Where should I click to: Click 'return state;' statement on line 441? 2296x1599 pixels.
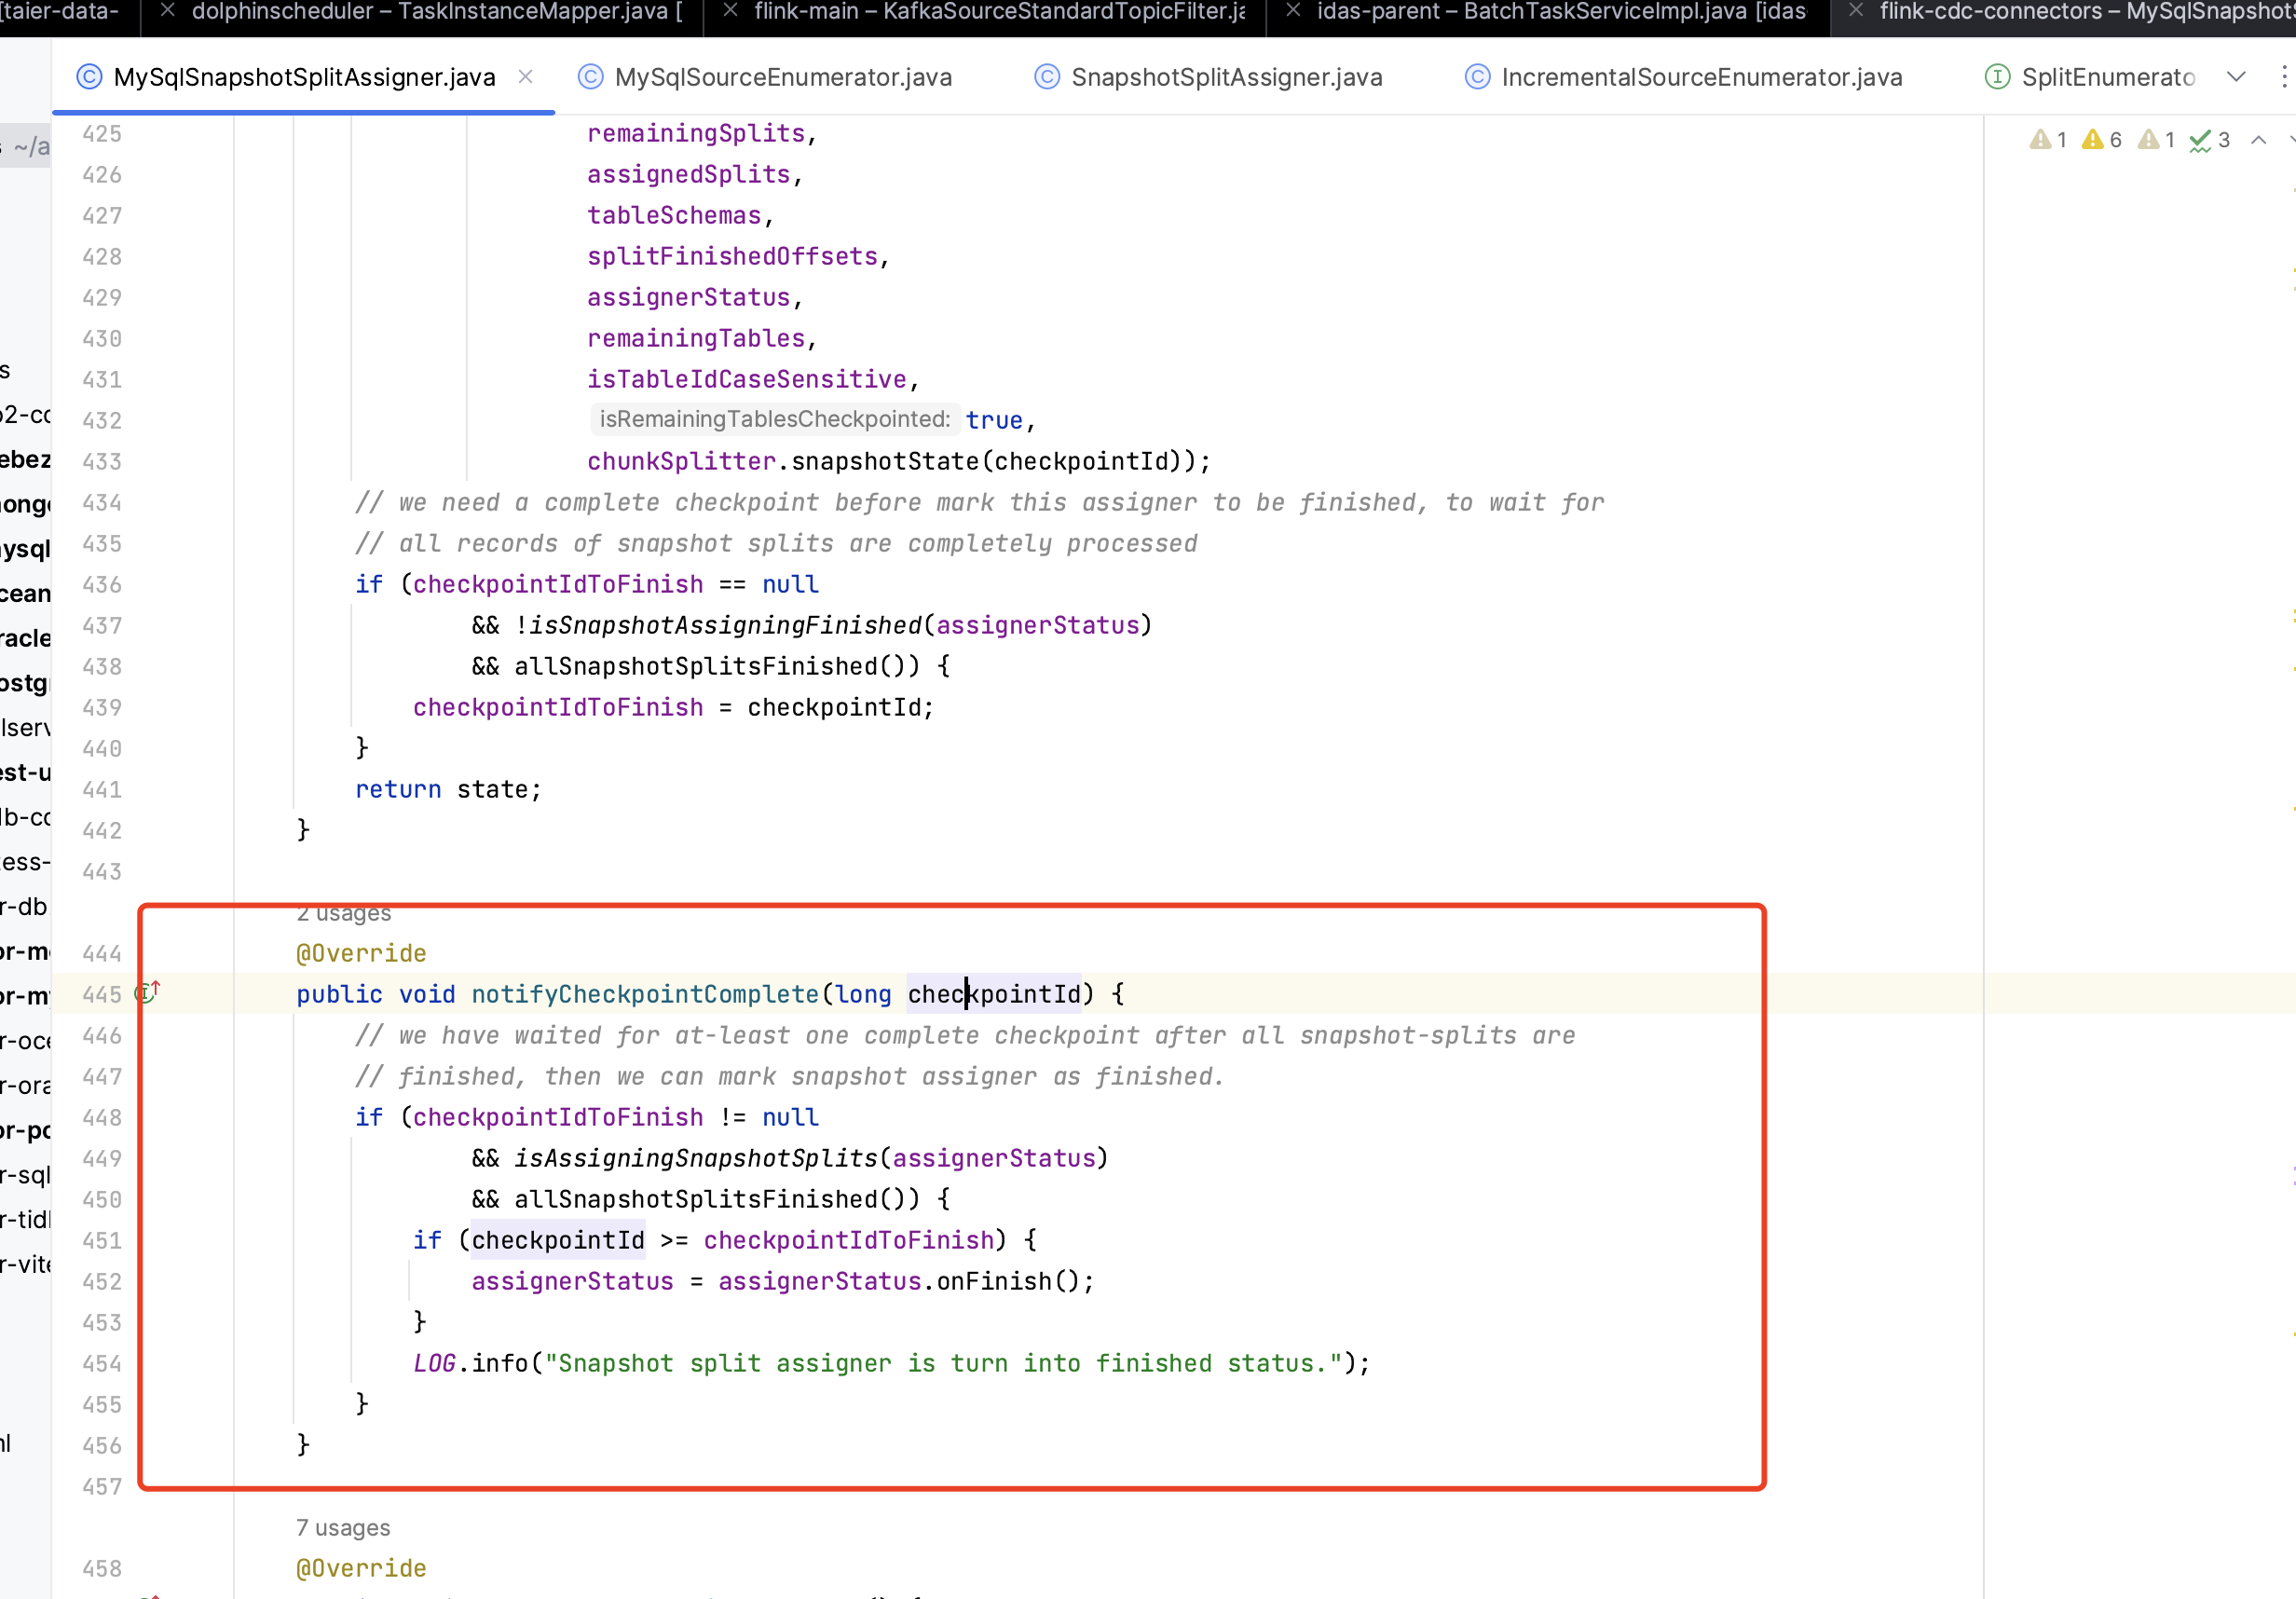pyautogui.click(x=448, y=789)
